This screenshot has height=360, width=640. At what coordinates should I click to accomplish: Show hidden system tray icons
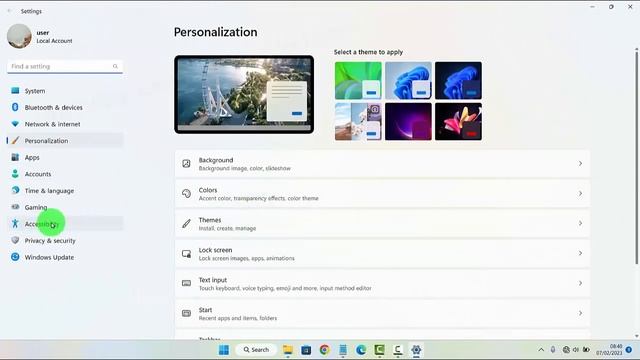[541, 350]
